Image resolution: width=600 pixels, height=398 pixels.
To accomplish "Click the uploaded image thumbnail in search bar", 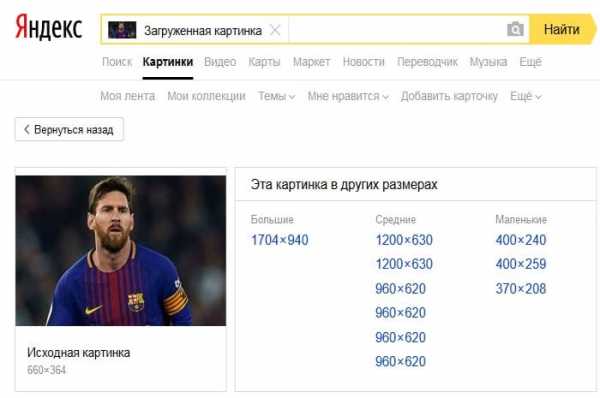I will (x=122, y=30).
